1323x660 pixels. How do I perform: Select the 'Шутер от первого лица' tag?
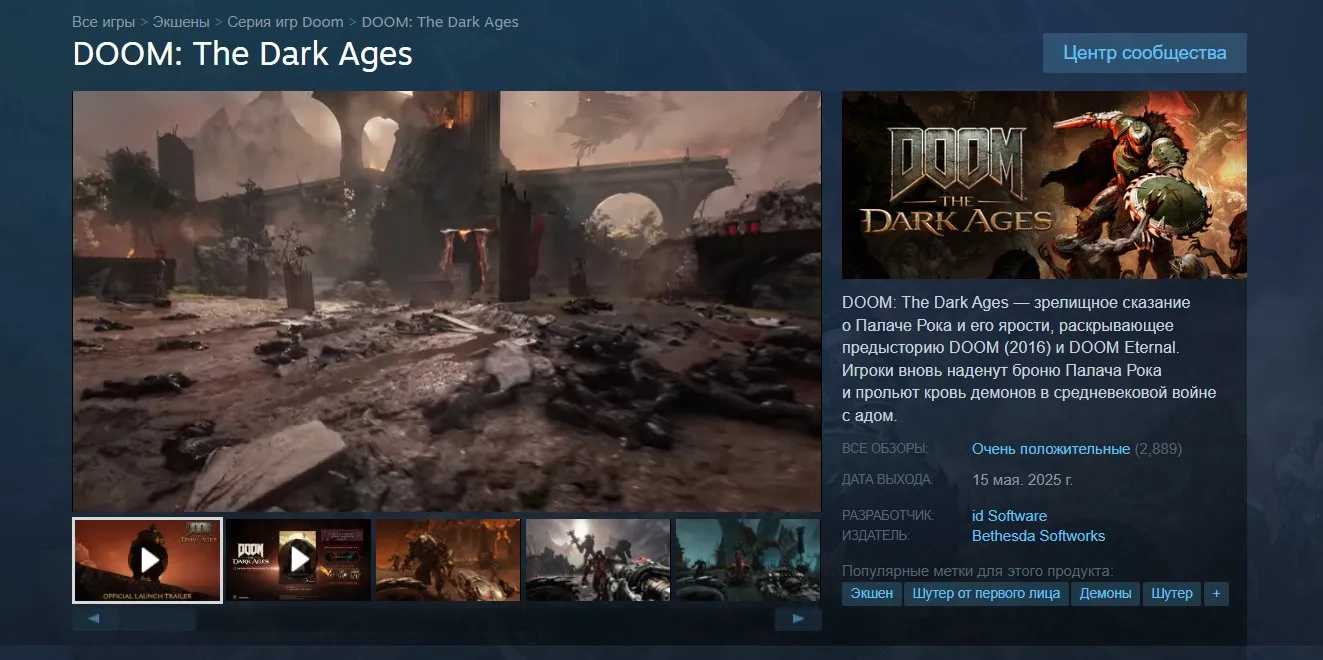pos(986,593)
